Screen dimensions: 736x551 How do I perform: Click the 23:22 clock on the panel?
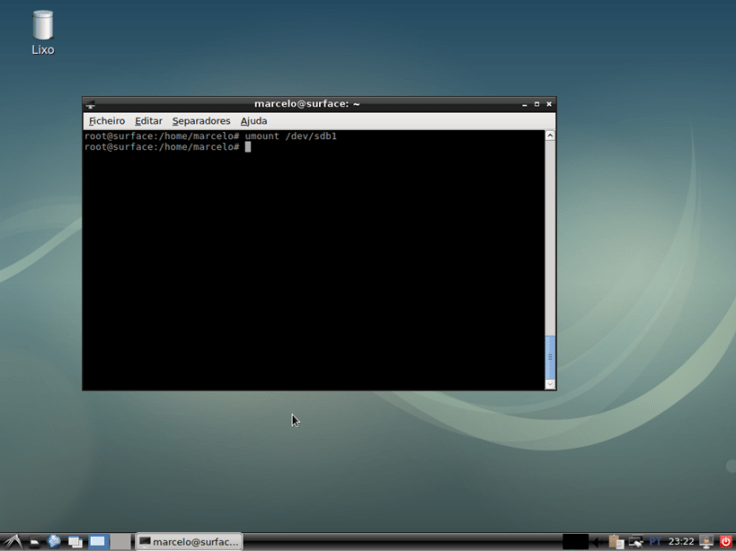(x=681, y=541)
